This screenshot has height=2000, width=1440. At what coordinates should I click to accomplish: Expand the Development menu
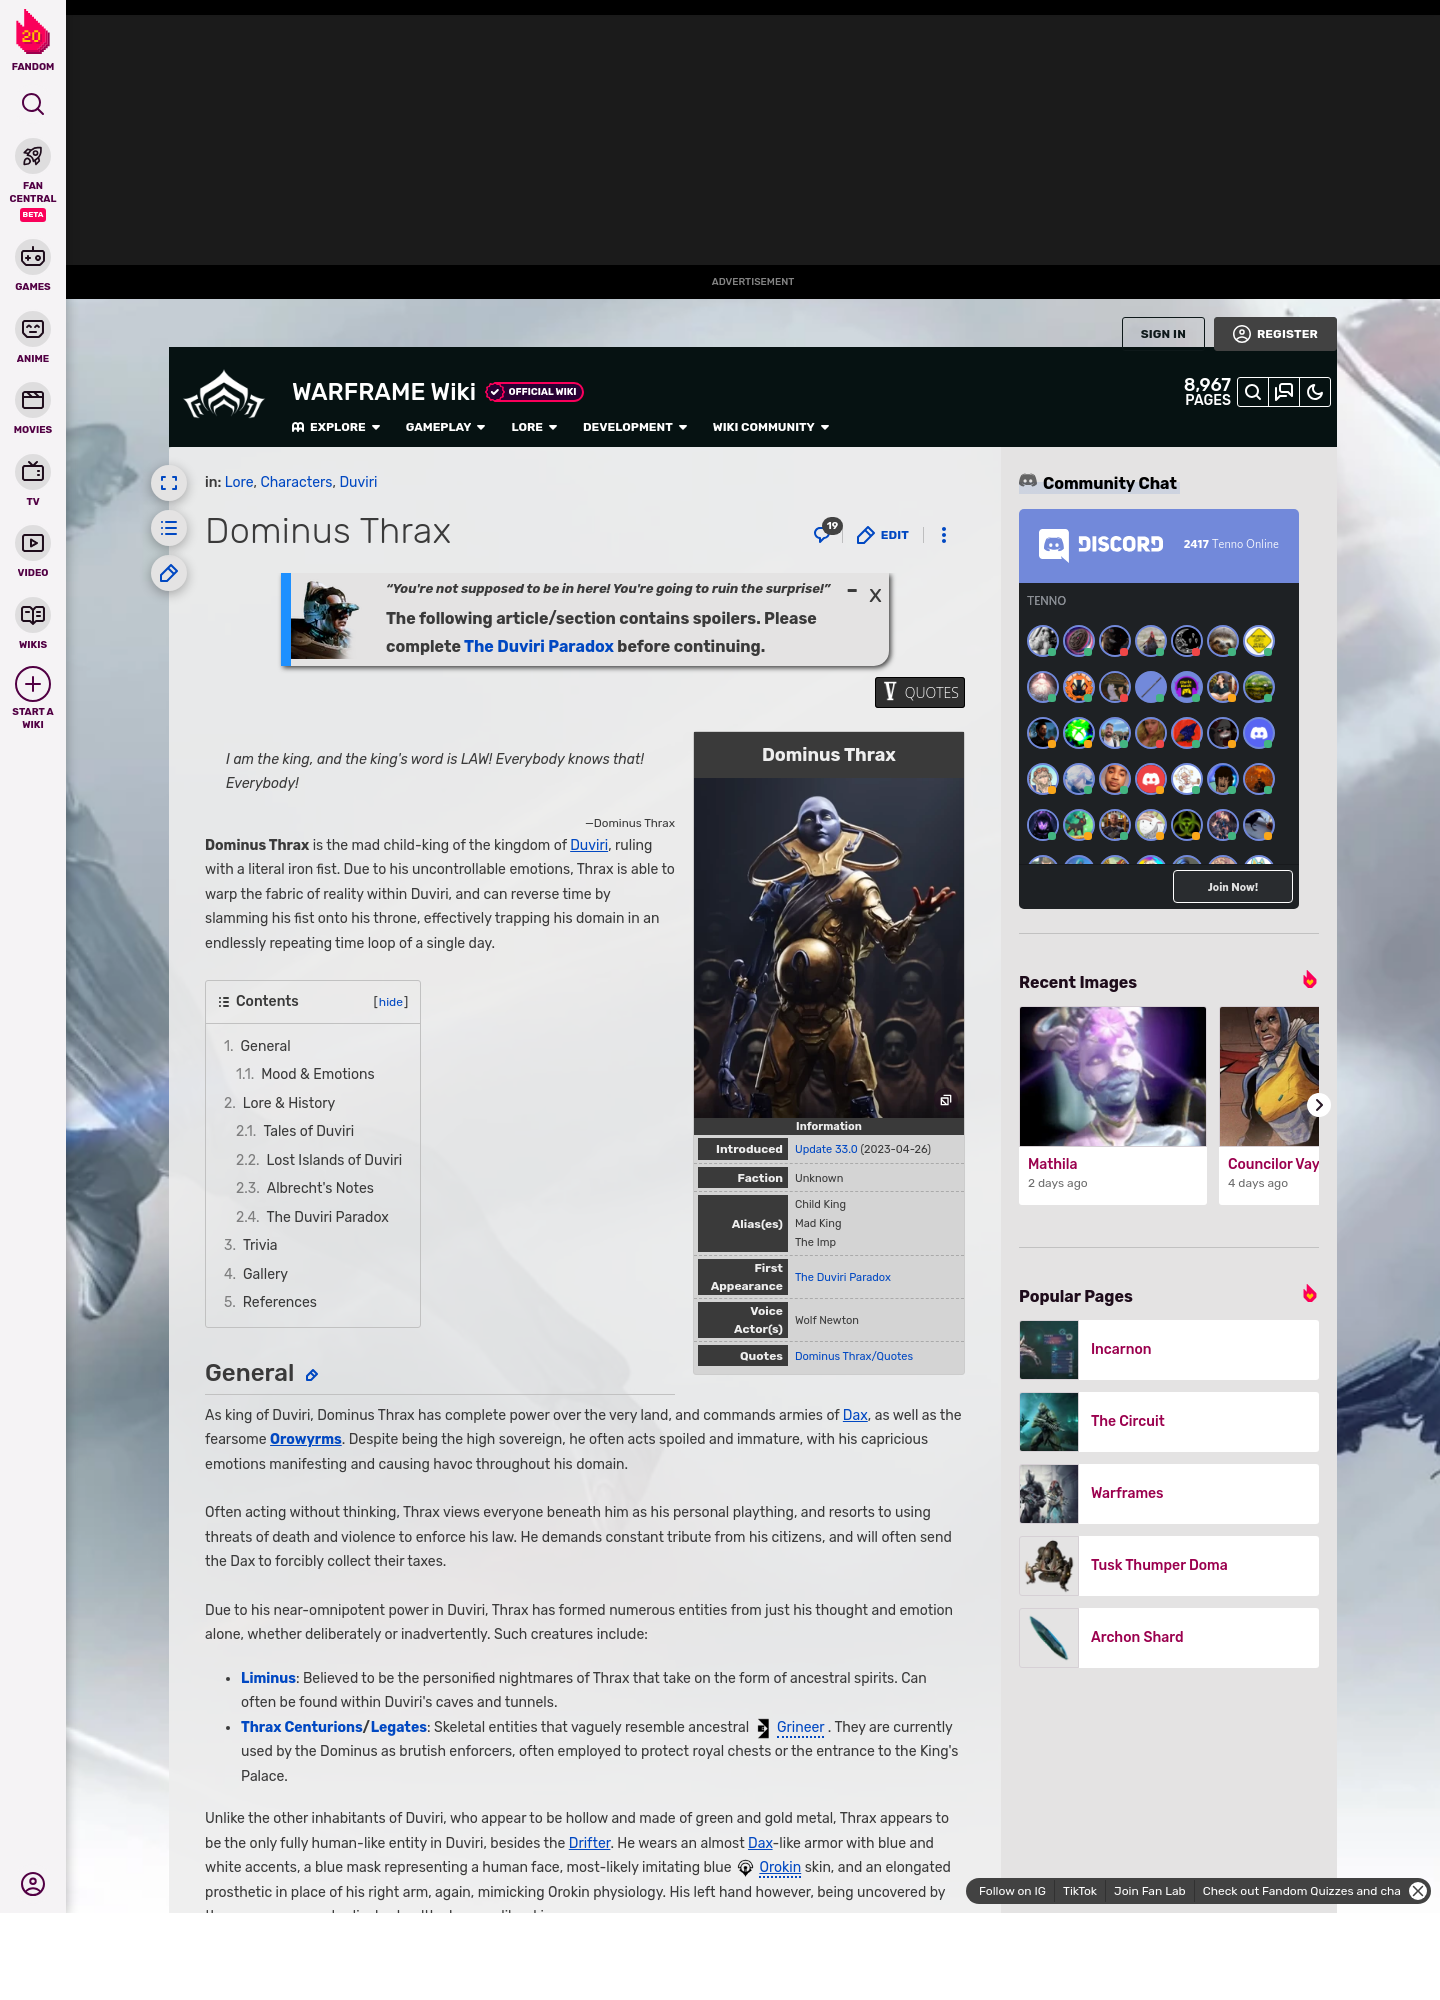(x=635, y=427)
